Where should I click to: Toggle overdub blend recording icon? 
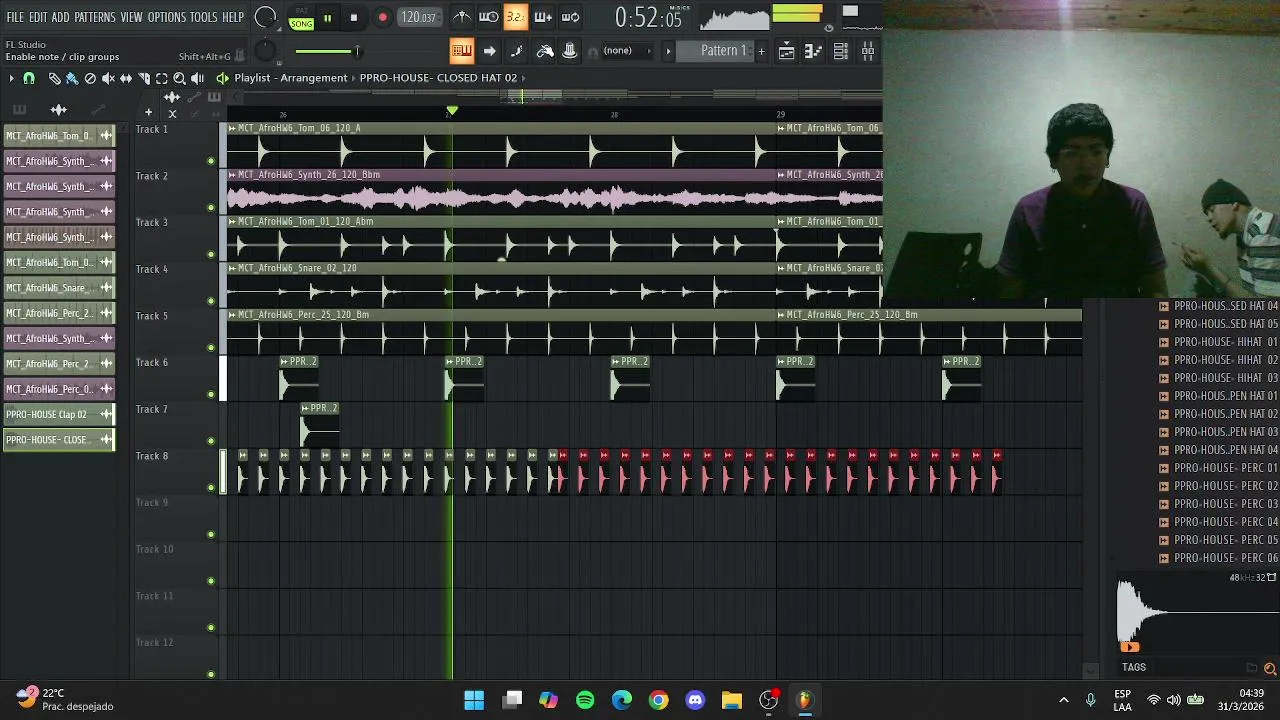pos(542,17)
